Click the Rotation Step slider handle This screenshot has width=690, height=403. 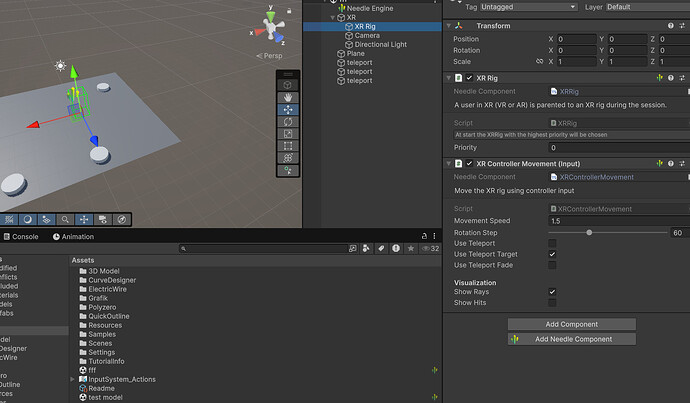589,233
